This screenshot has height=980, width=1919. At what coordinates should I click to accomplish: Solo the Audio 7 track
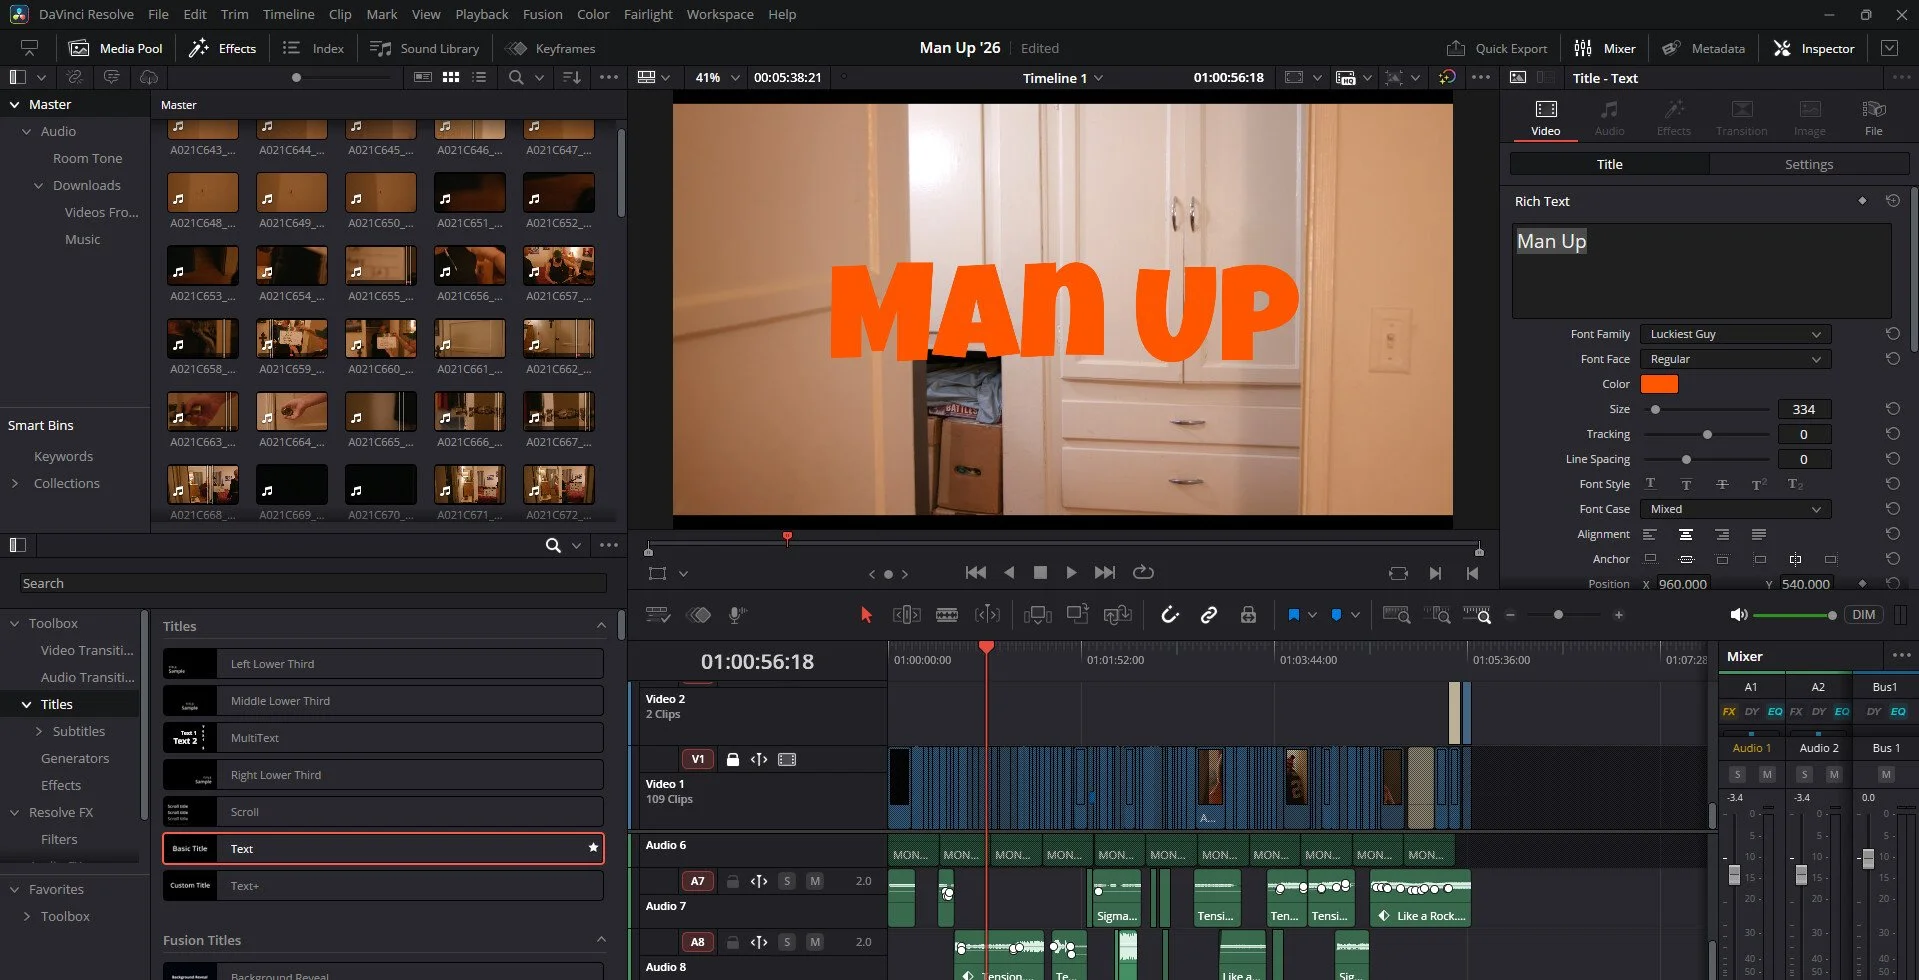pyautogui.click(x=787, y=881)
